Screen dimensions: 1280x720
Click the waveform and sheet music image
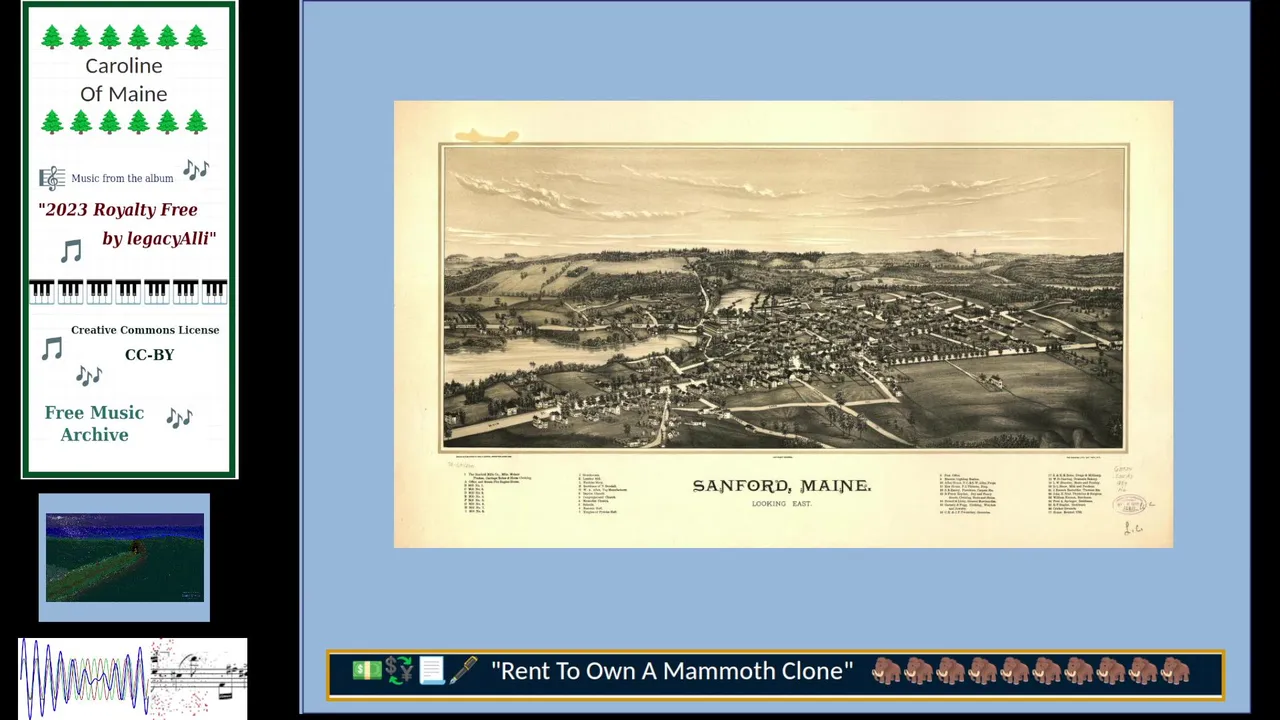133,678
